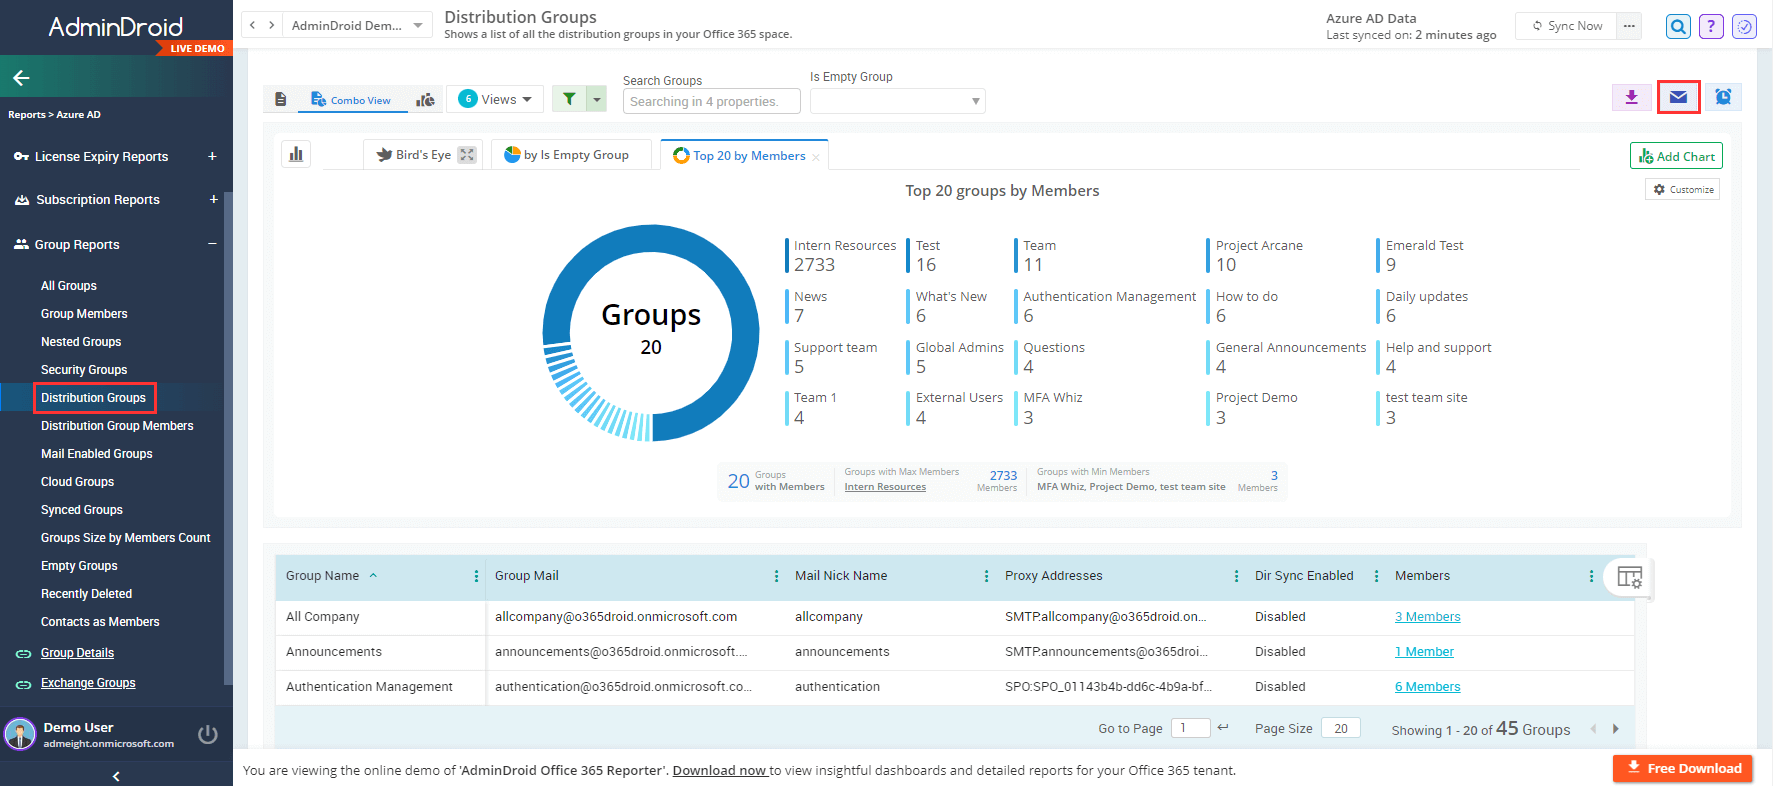Image resolution: width=1773 pixels, height=786 pixels.
Task: Collapse the Group Reports section
Action: [212, 244]
